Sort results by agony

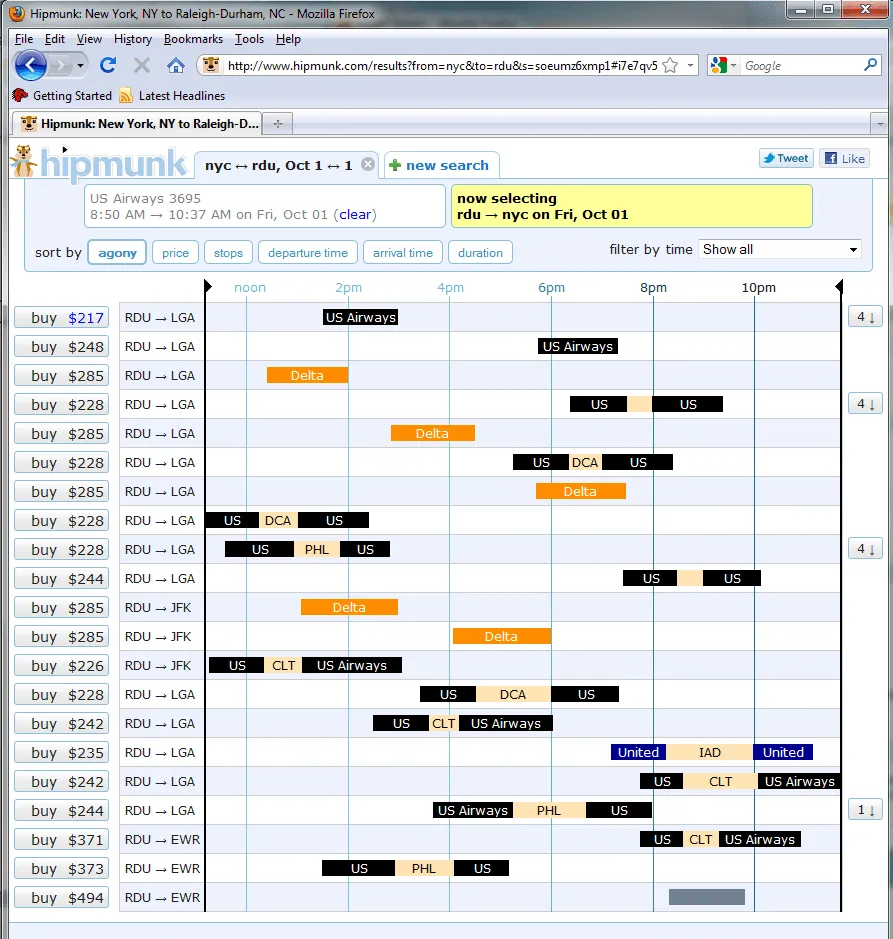(117, 253)
